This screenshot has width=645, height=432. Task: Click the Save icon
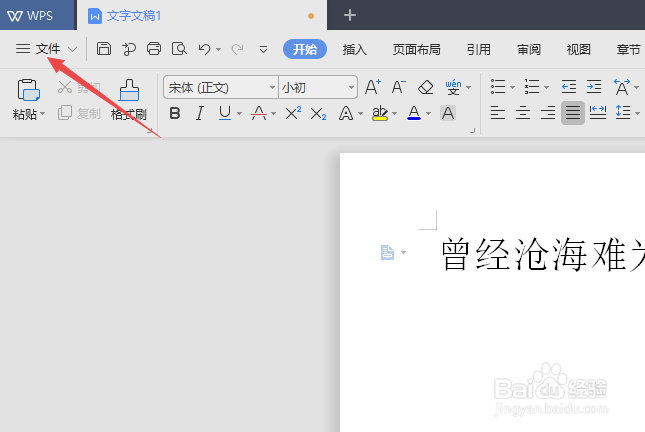click(104, 49)
